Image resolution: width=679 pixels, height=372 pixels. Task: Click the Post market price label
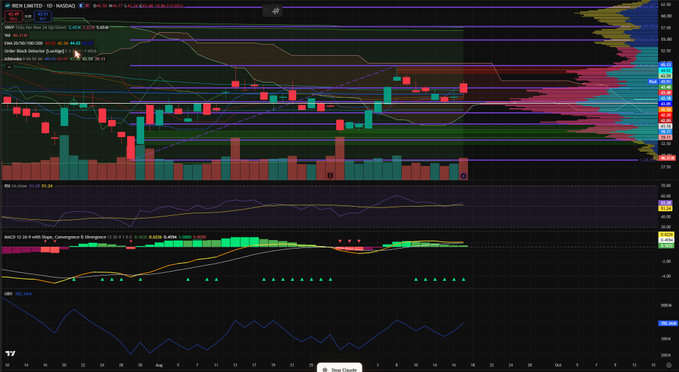point(653,81)
